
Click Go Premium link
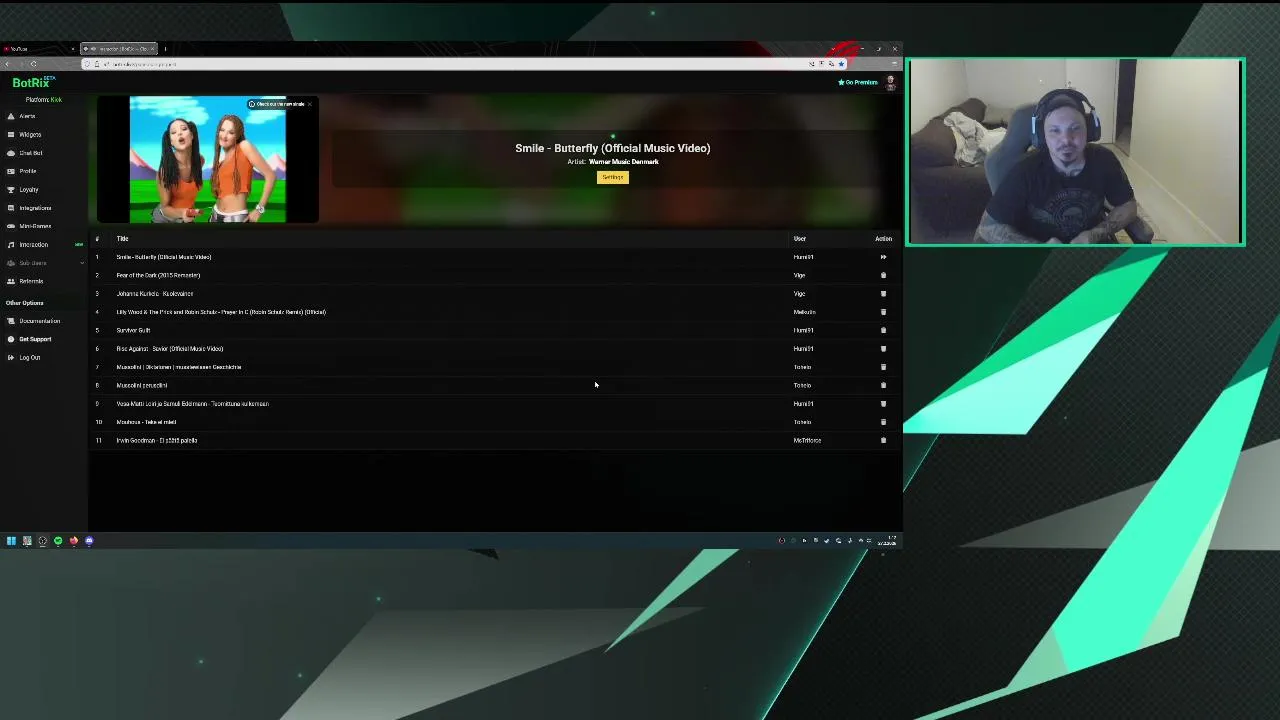858,82
